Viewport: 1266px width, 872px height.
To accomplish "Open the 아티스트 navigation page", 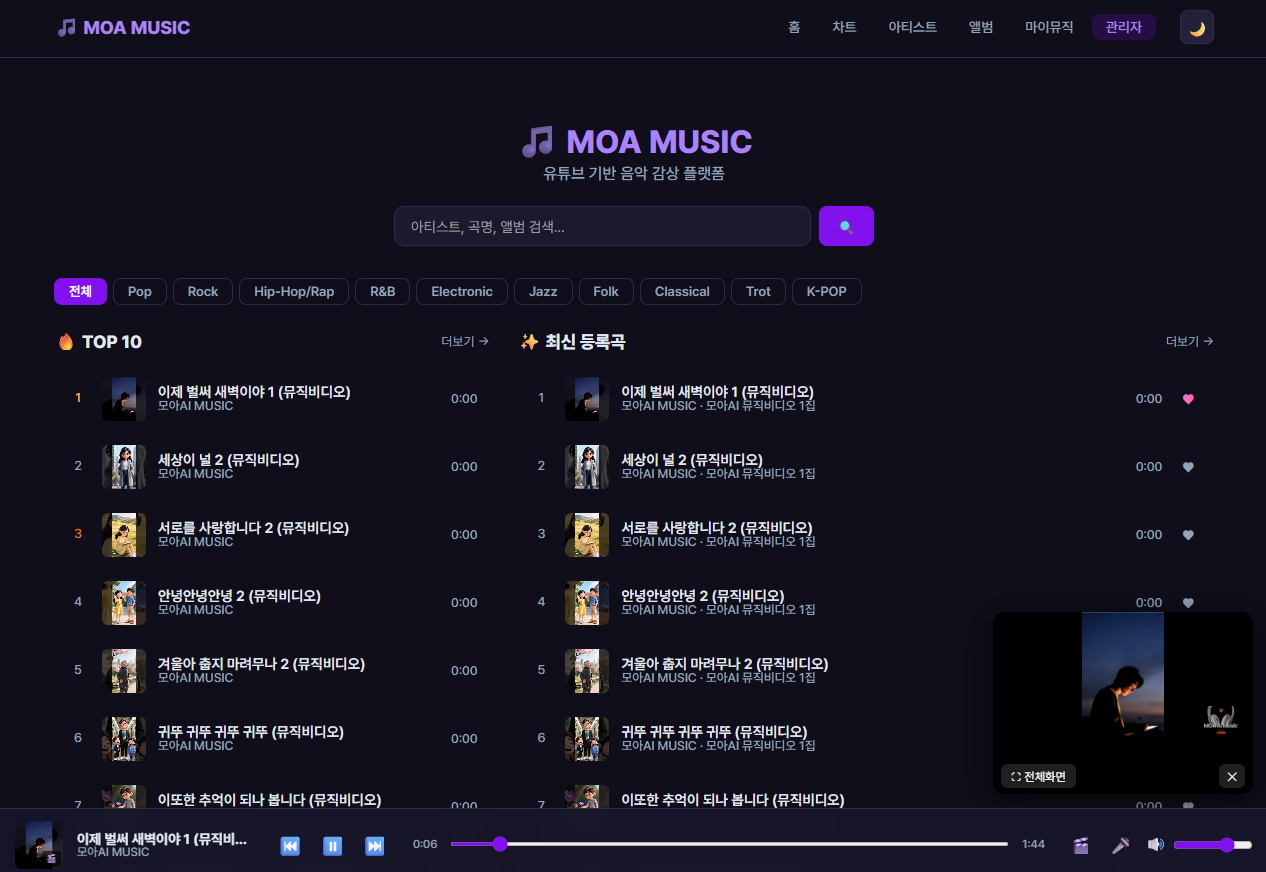I will (x=912, y=28).
